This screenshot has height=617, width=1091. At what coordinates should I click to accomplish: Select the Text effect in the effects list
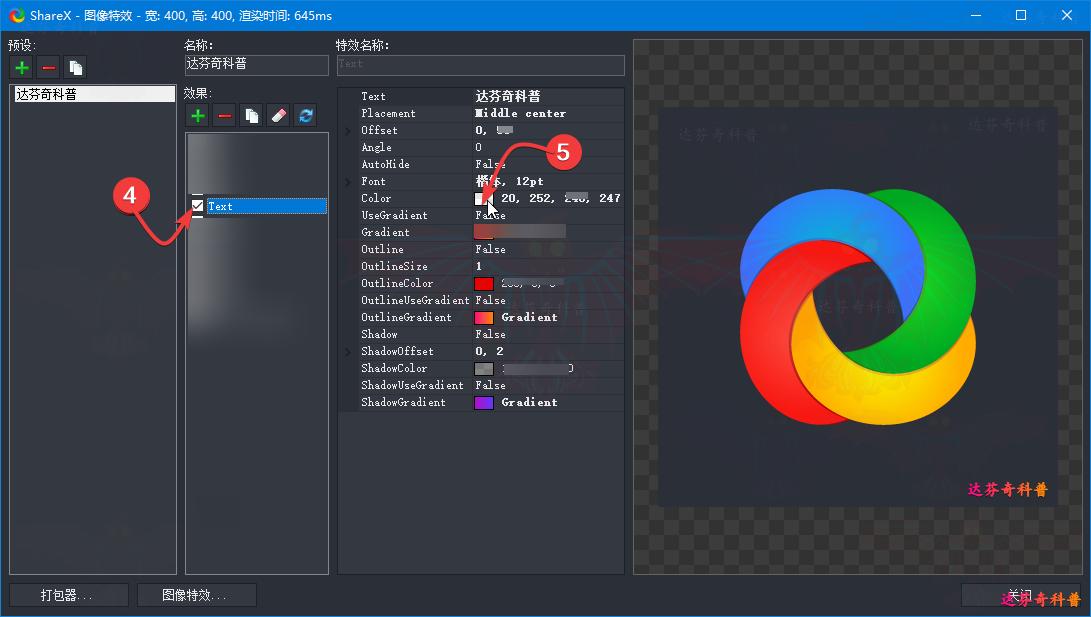coord(265,206)
